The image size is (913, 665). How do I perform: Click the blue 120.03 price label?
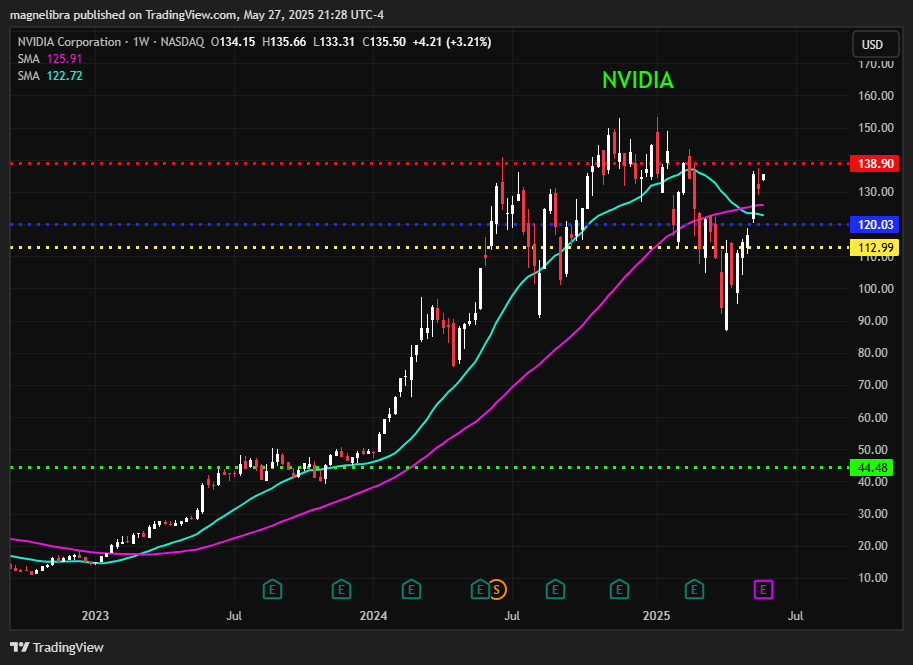[x=875, y=225]
